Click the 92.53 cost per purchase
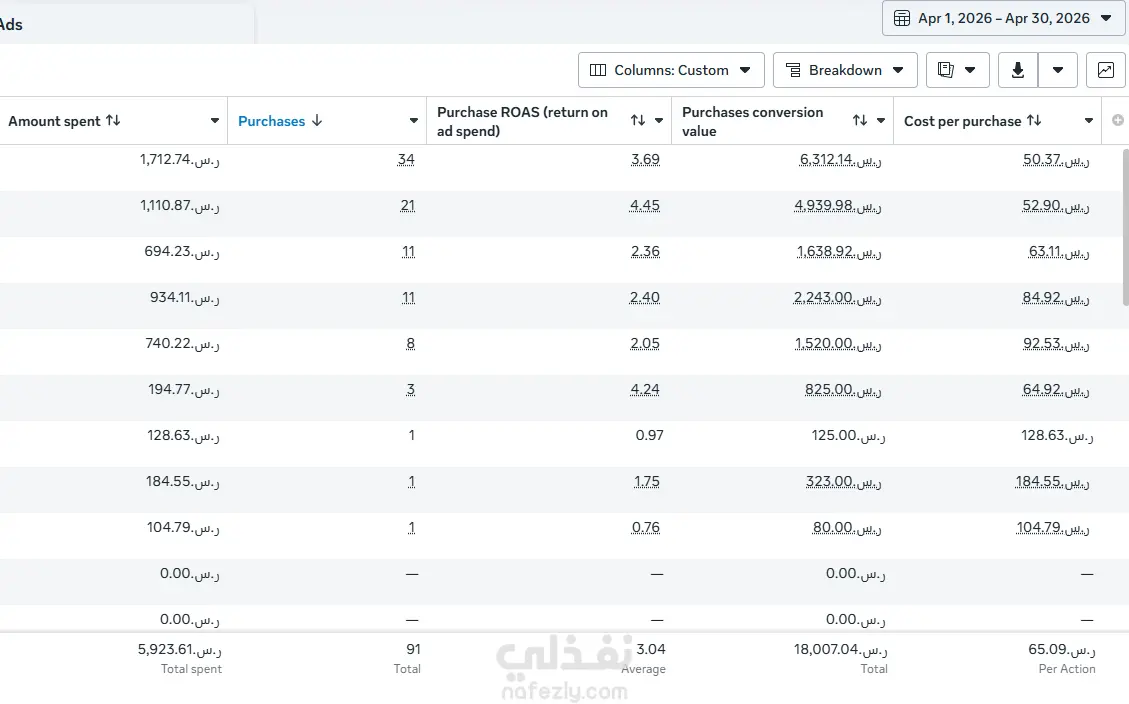 click(x=1056, y=343)
